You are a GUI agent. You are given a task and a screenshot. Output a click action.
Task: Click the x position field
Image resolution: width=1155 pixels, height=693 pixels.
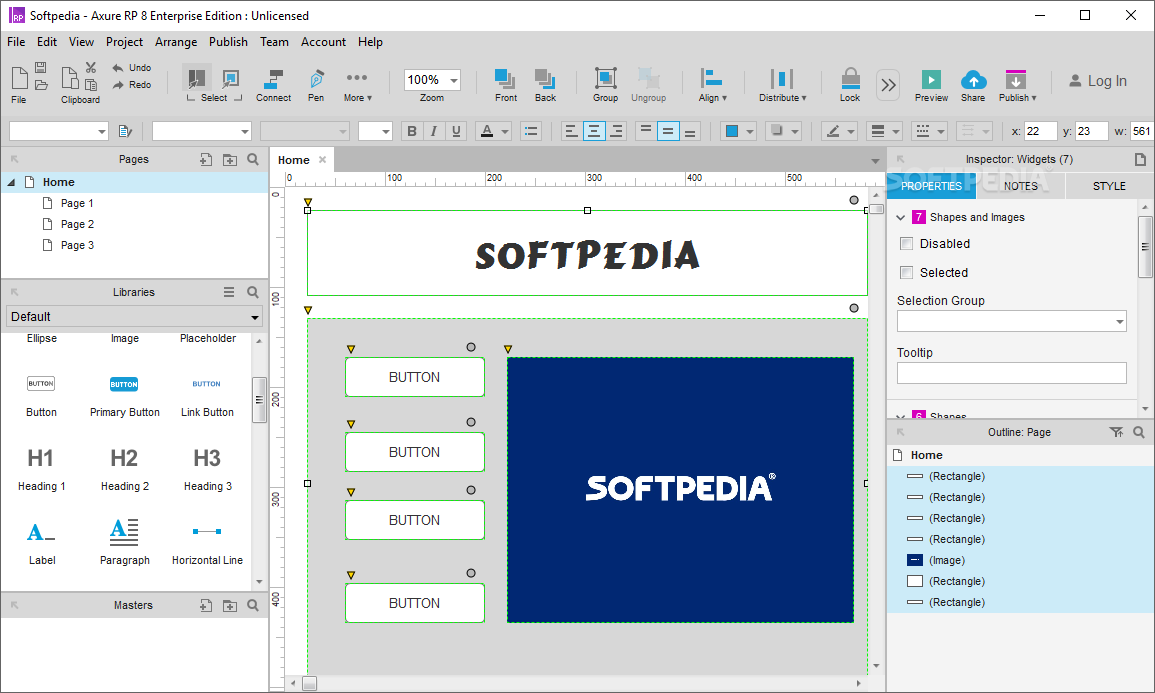1041,131
